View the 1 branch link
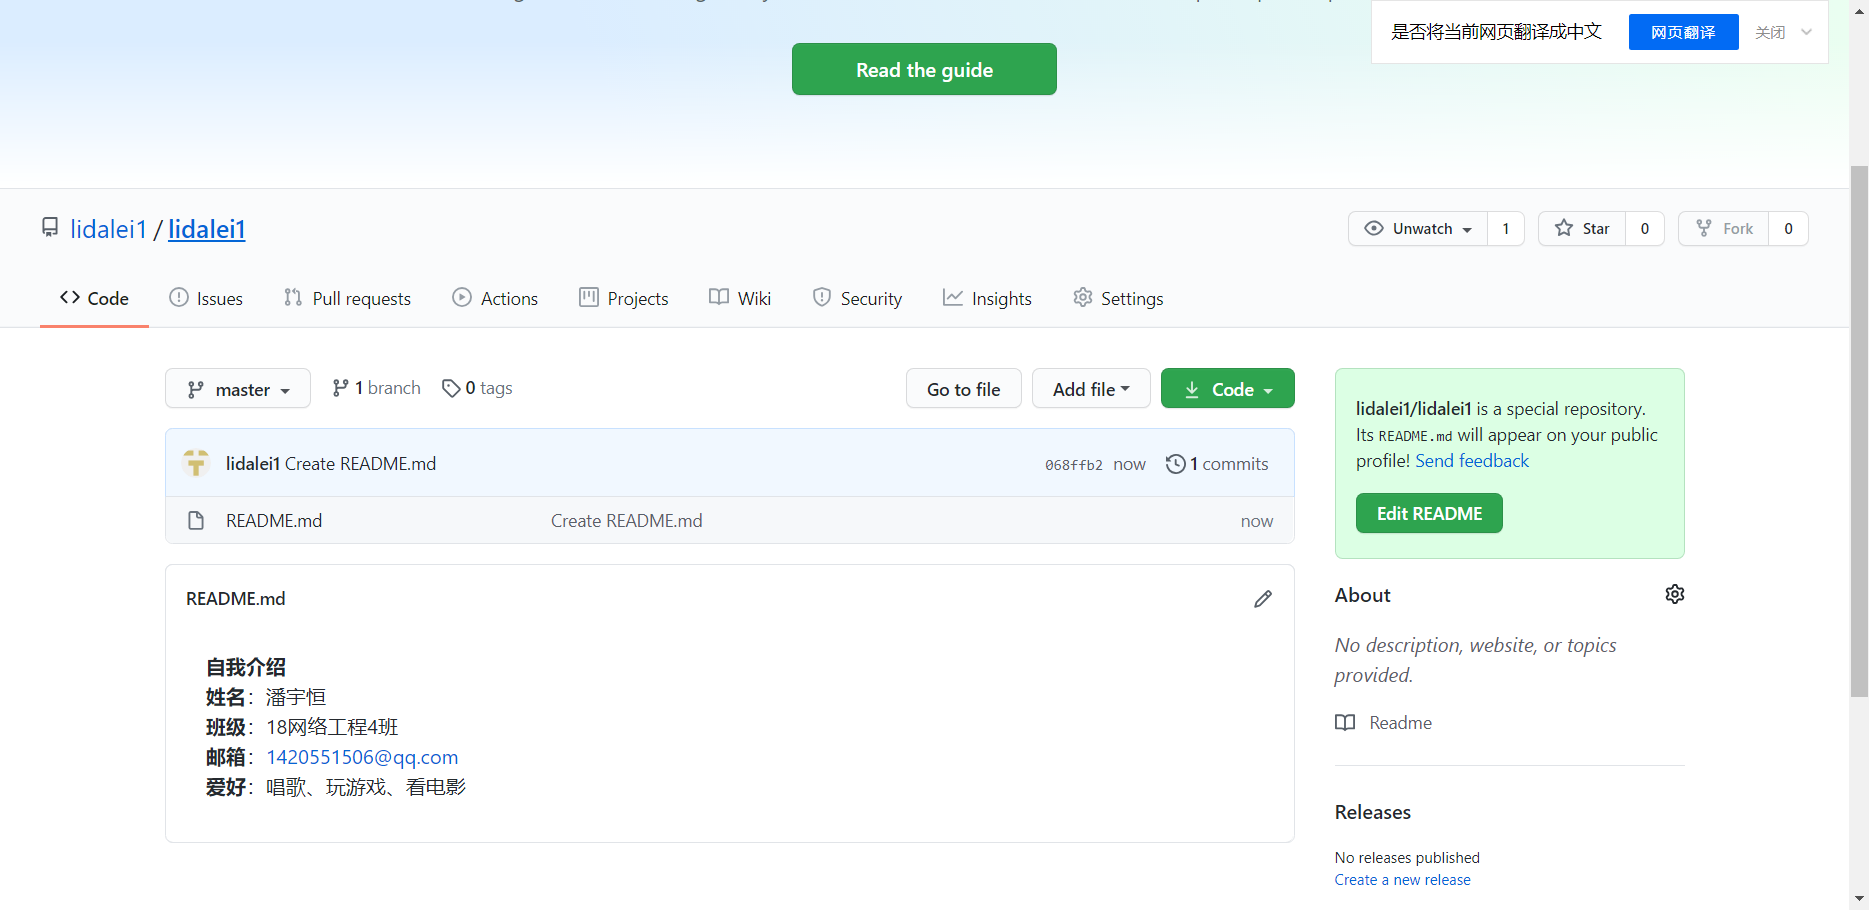1869x910 pixels. (377, 388)
